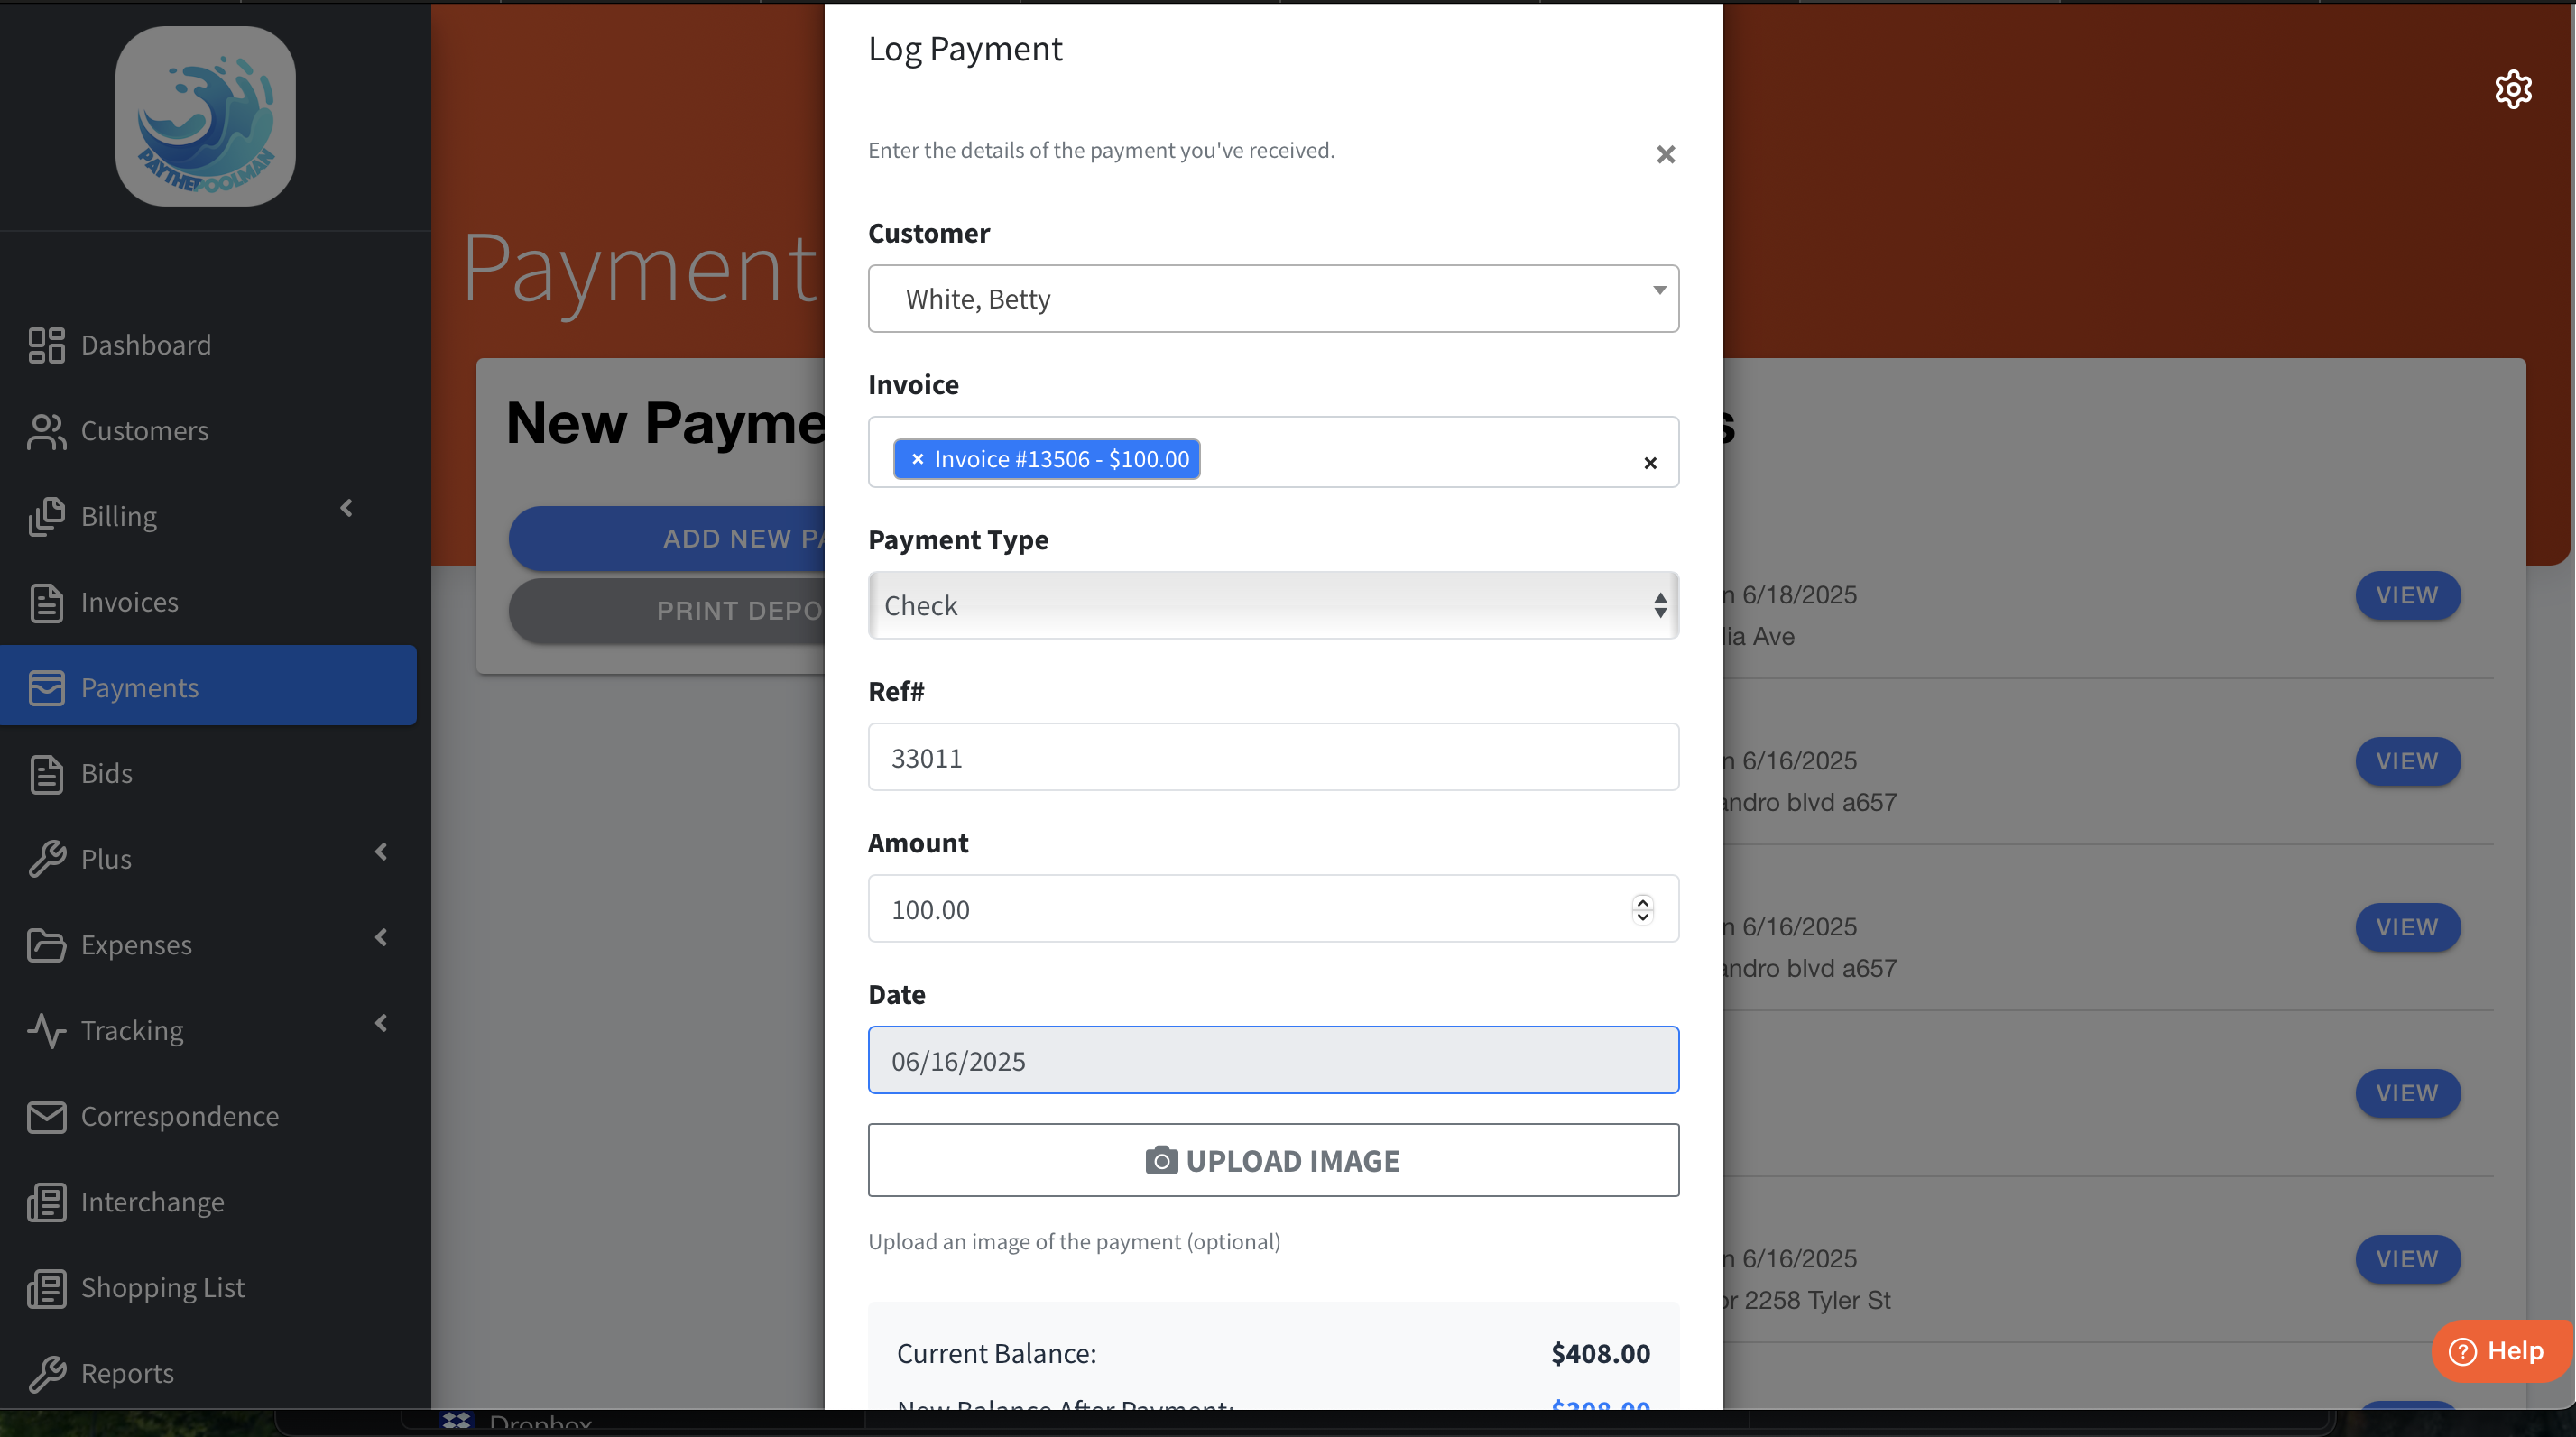
Task: Clear all selected invoices
Action: tap(1650, 463)
